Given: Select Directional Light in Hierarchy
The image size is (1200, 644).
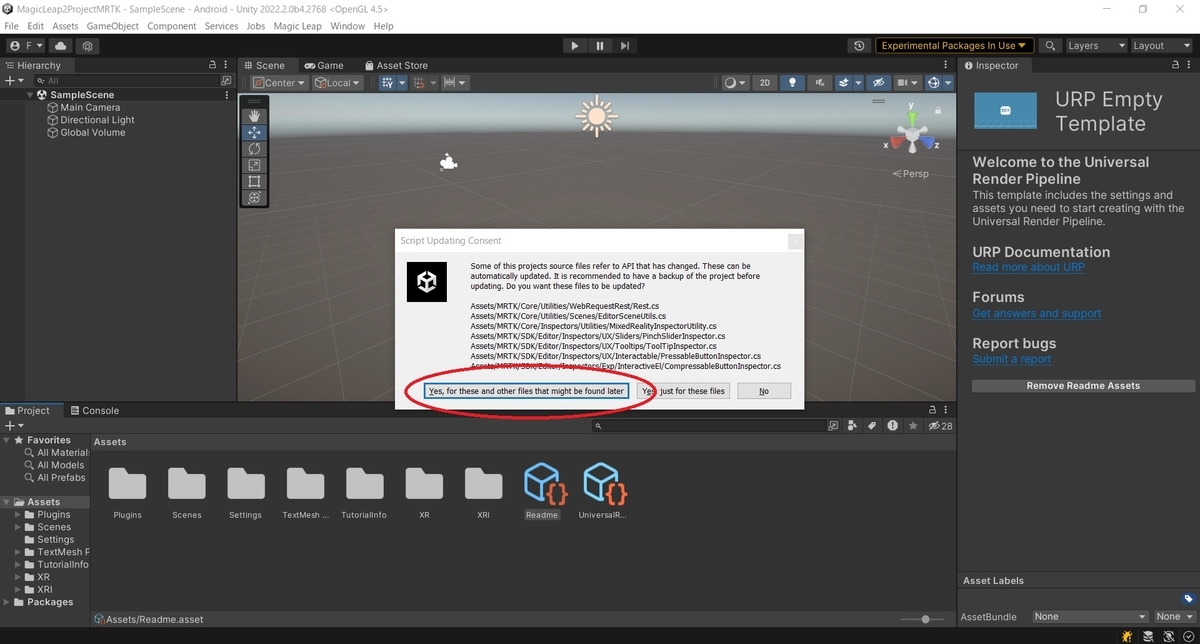Looking at the screenshot, I should click(x=98, y=120).
